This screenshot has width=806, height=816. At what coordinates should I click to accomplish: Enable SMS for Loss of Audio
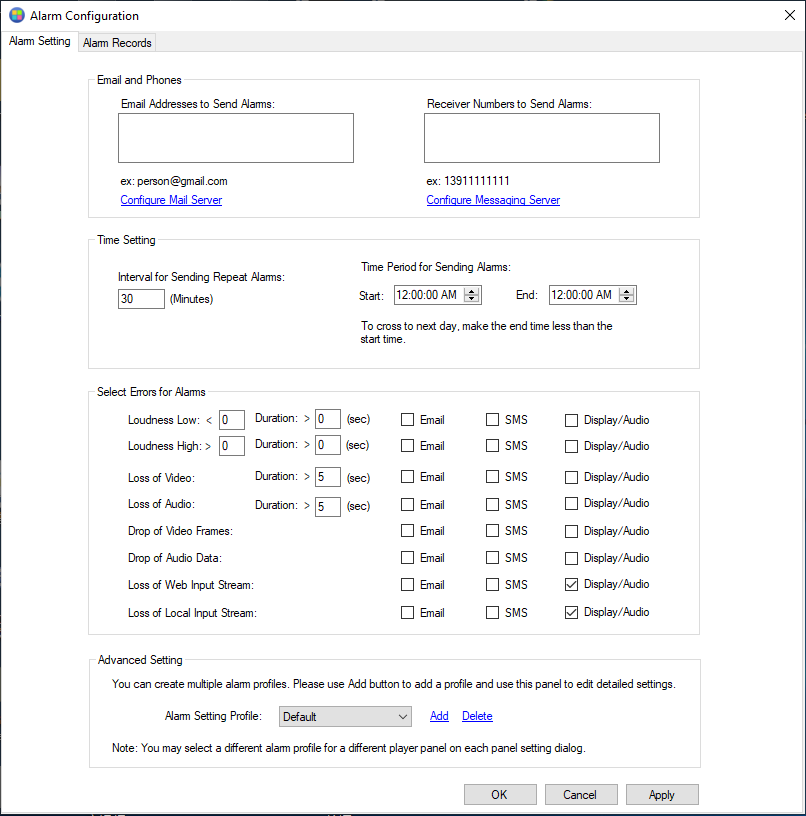coord(492,504)
